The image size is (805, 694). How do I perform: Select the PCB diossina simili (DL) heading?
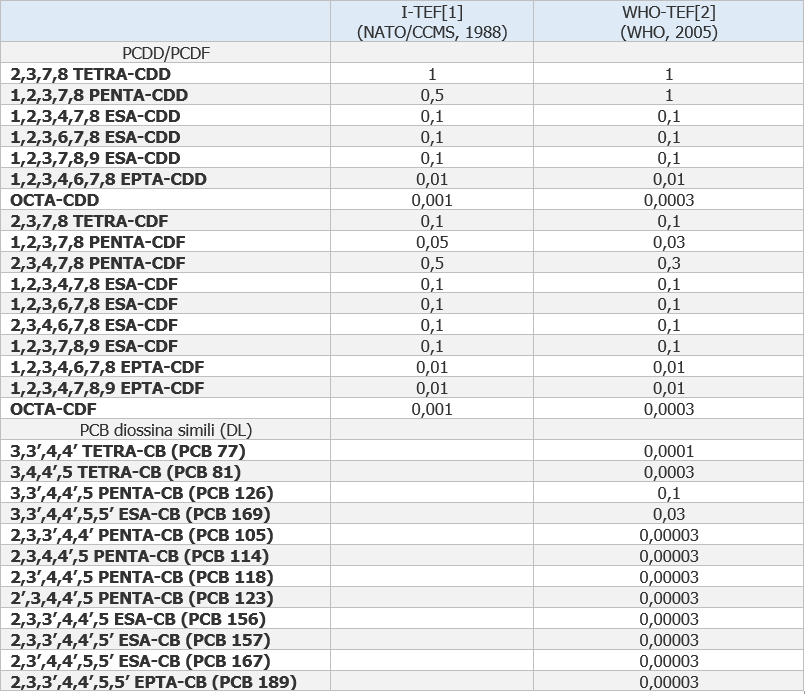[x=165, y=430]
